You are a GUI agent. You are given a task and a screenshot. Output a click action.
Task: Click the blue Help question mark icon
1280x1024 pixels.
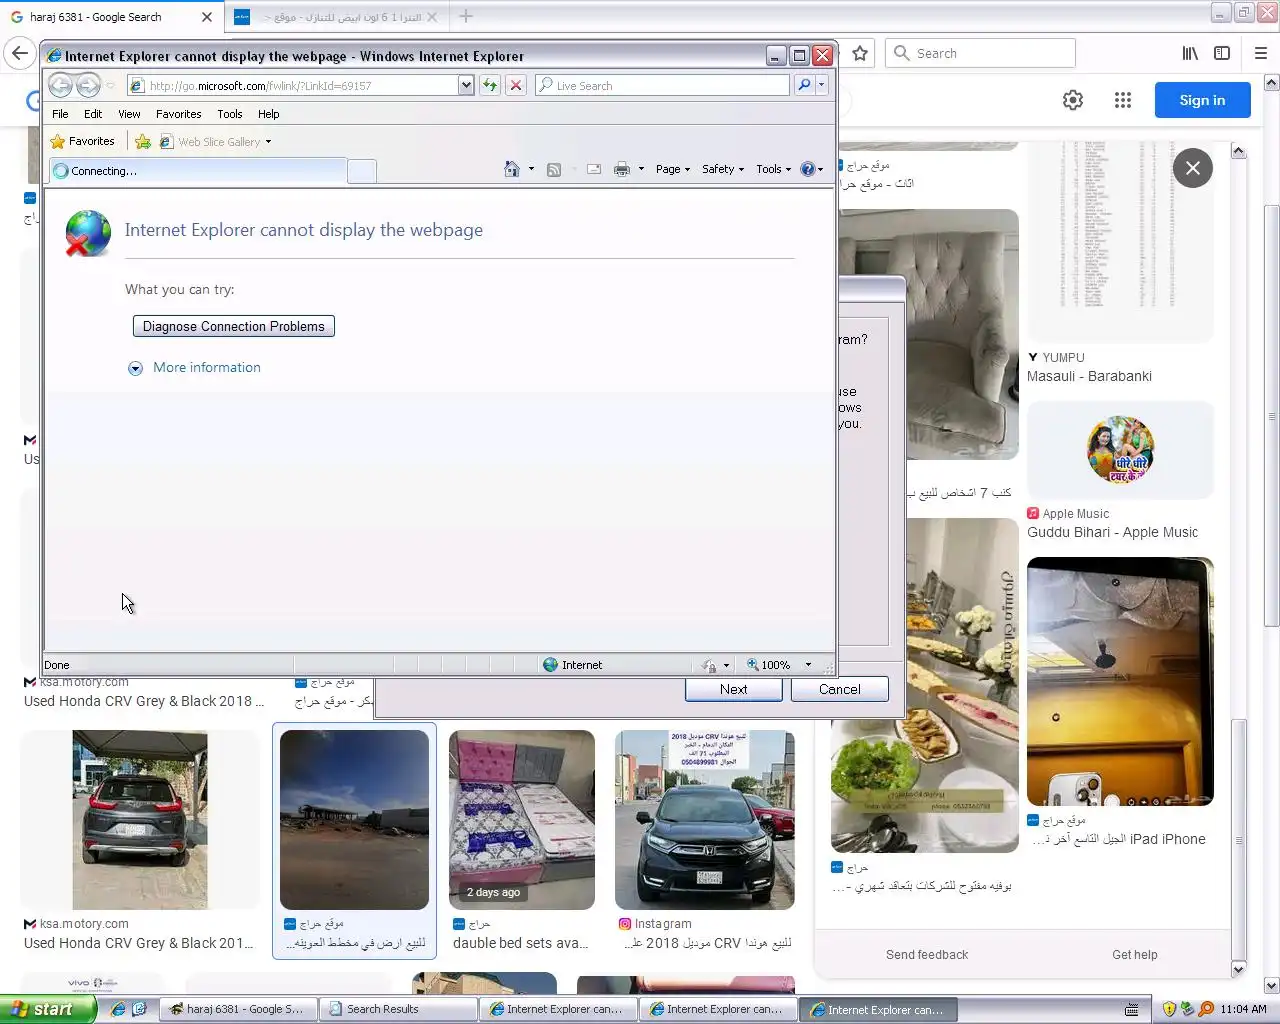click(808, 169)
